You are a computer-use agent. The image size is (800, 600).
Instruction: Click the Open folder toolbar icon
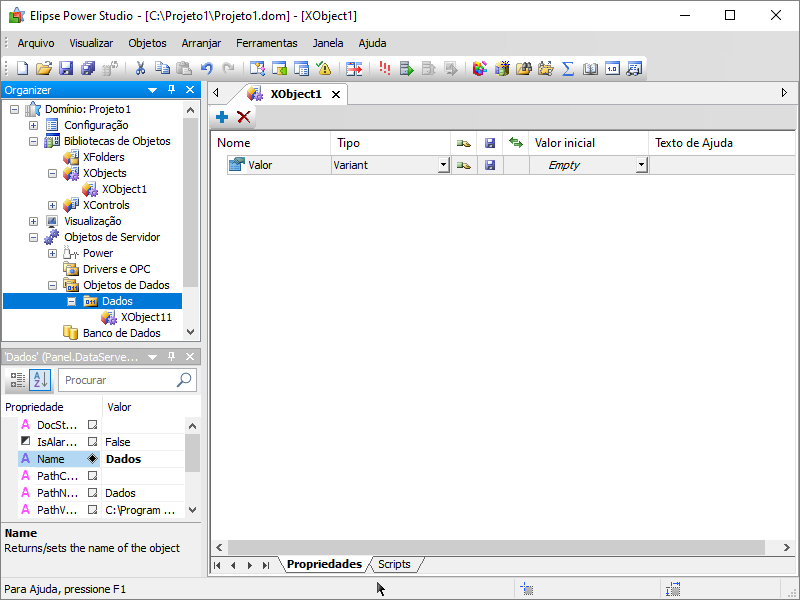(x=44, y=68)
